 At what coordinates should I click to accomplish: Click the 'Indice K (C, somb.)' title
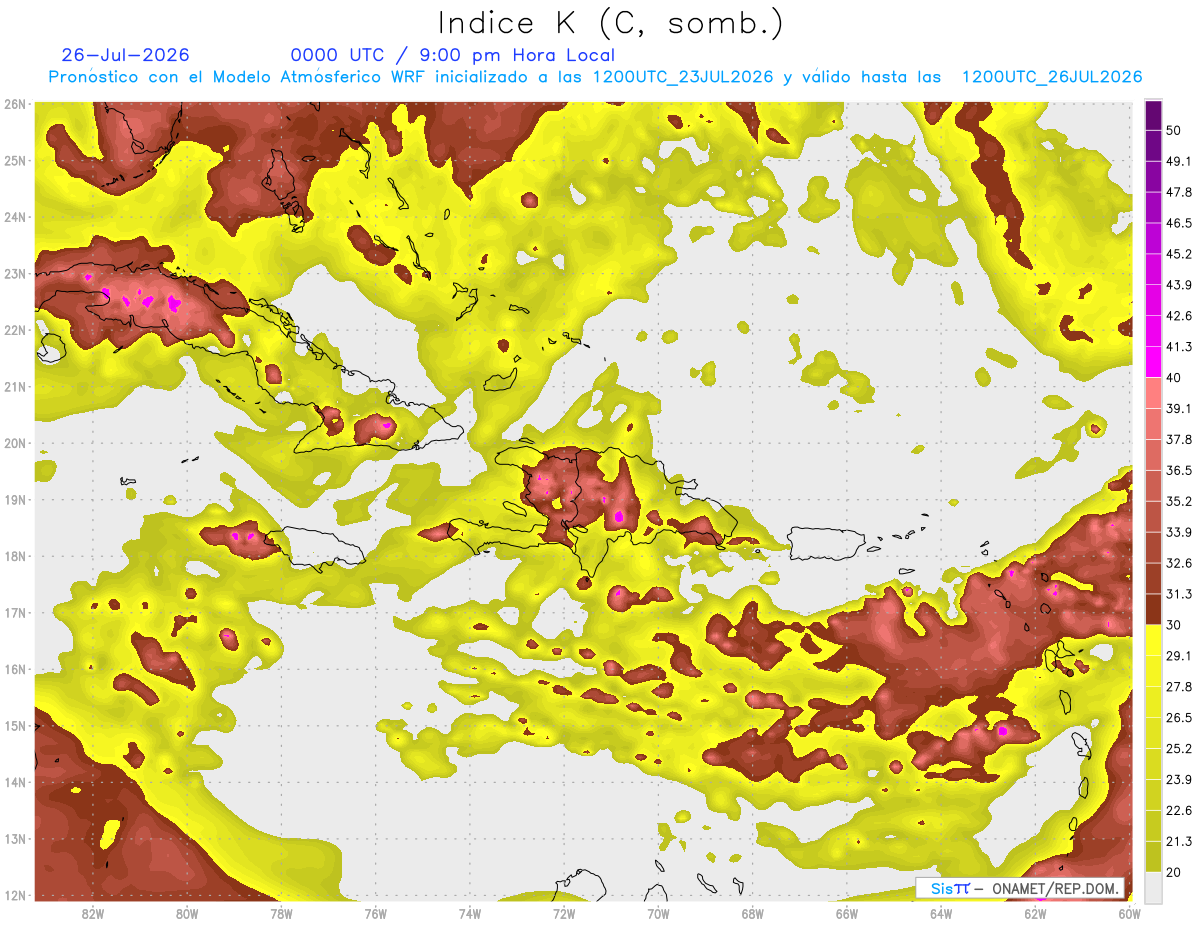pos(610,23)
